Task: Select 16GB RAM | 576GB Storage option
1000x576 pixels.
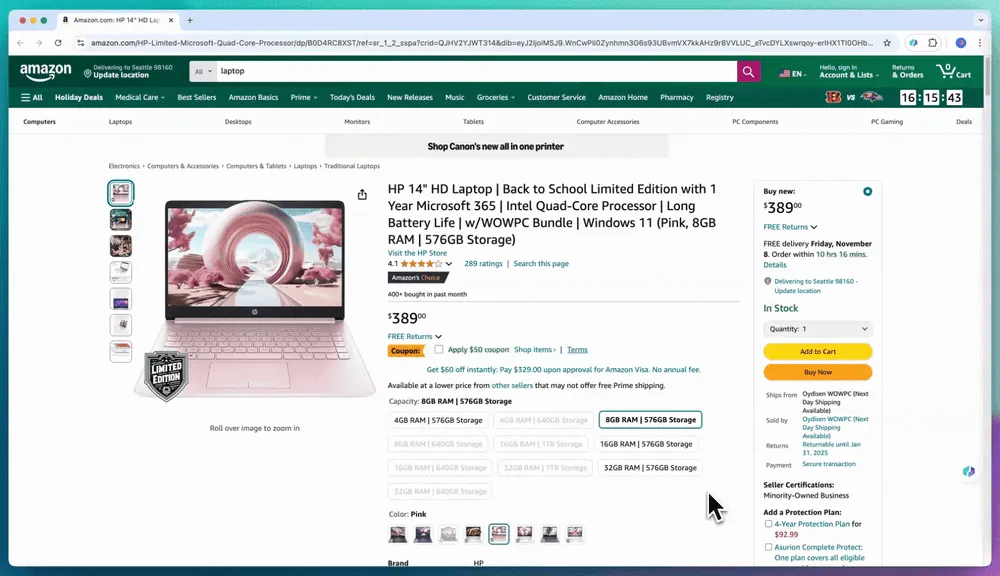Action: (x=646, y=444)
